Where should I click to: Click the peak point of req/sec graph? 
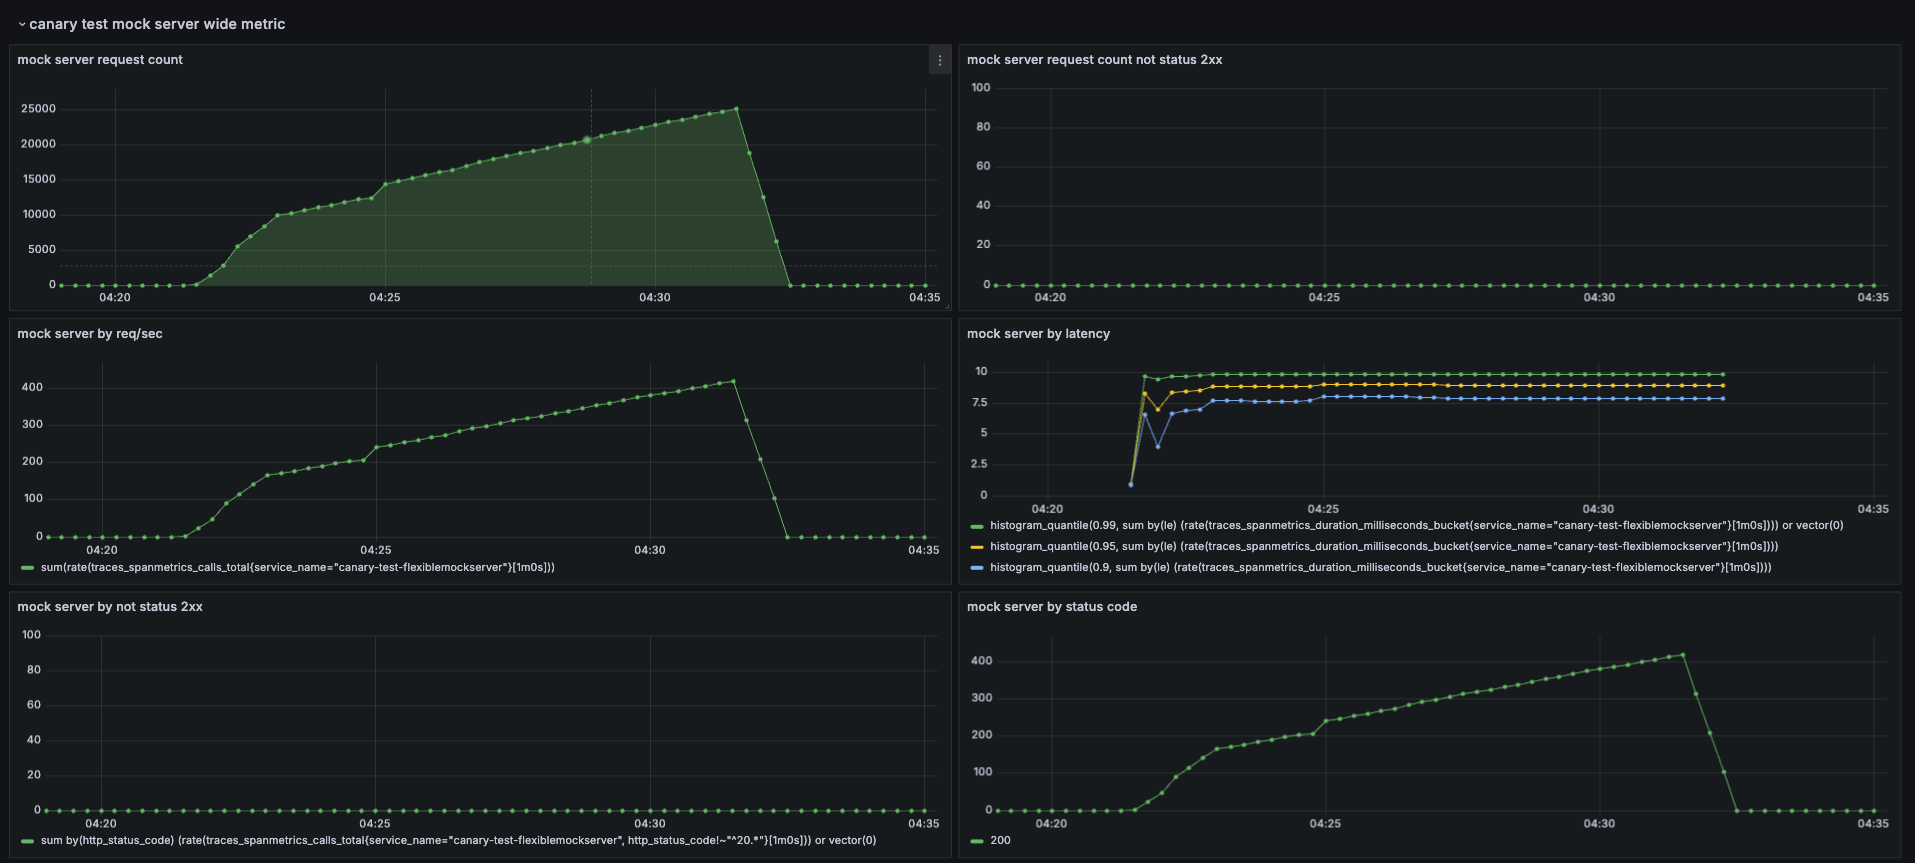pyautogui.click(x=733, y=381)
